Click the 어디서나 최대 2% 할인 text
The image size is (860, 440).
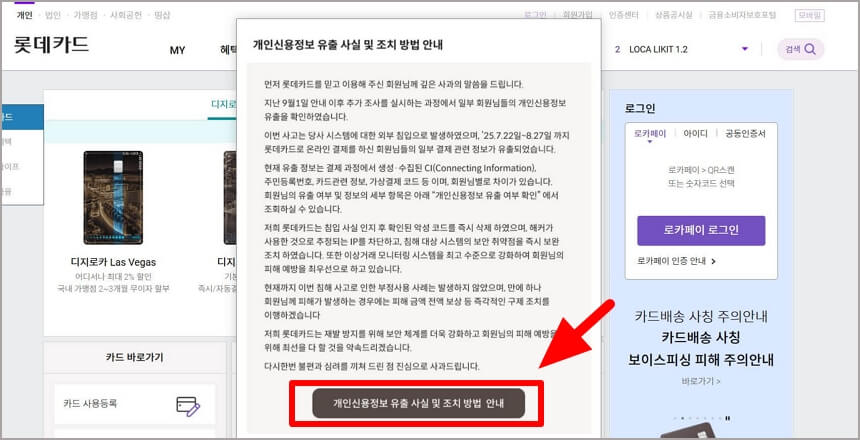[113, 277]
